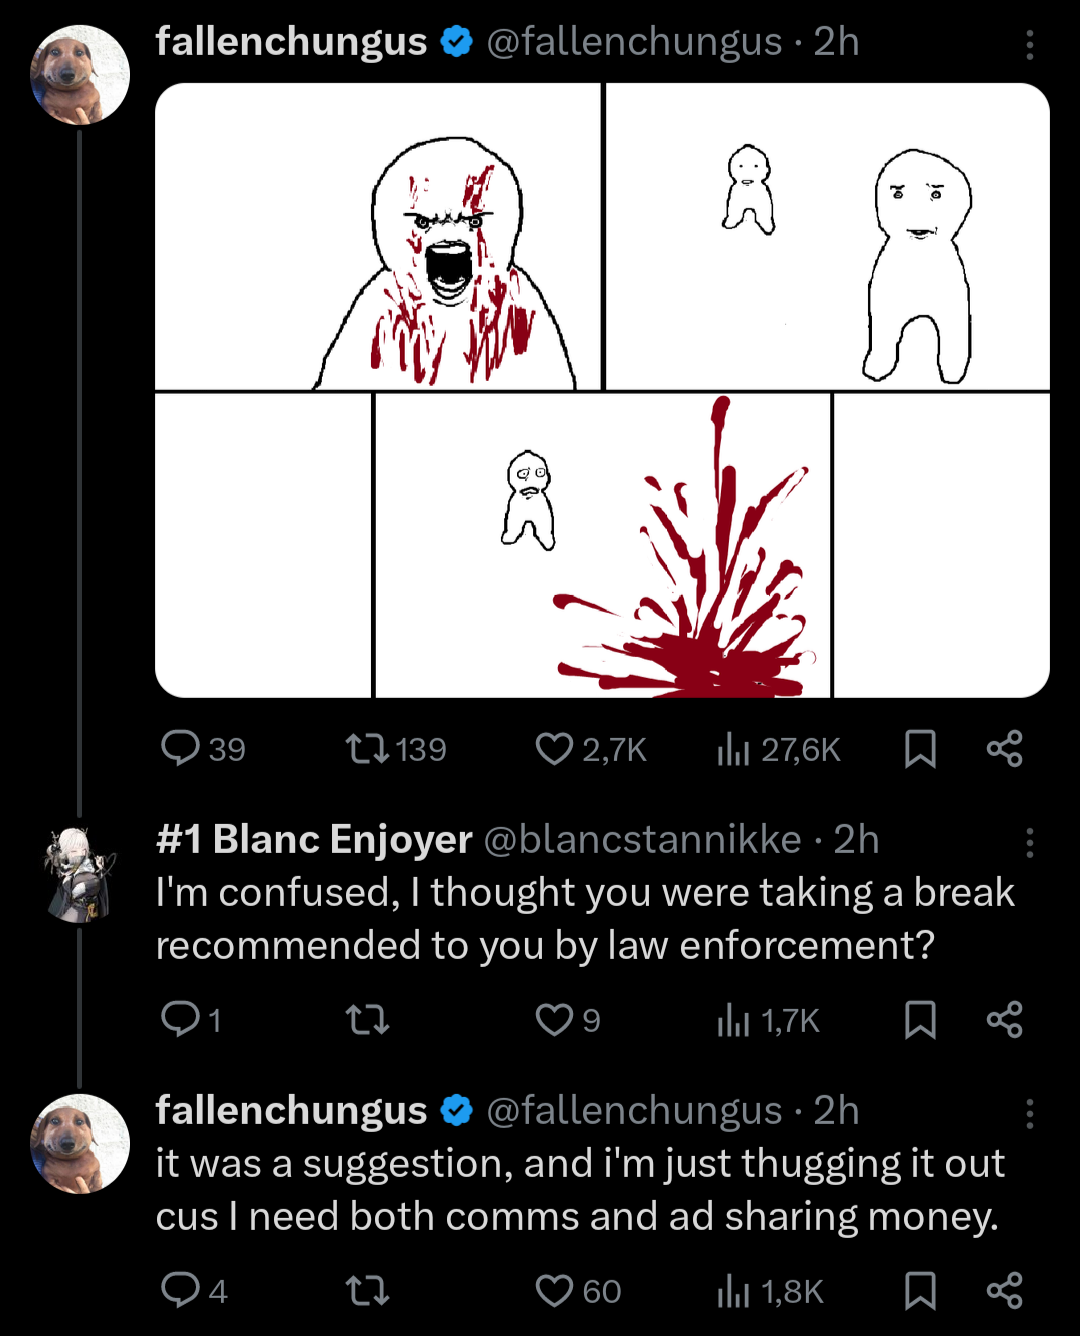
Task: Like the thugging it out reply with 60 likes
Action: [x=554, y=1290]
